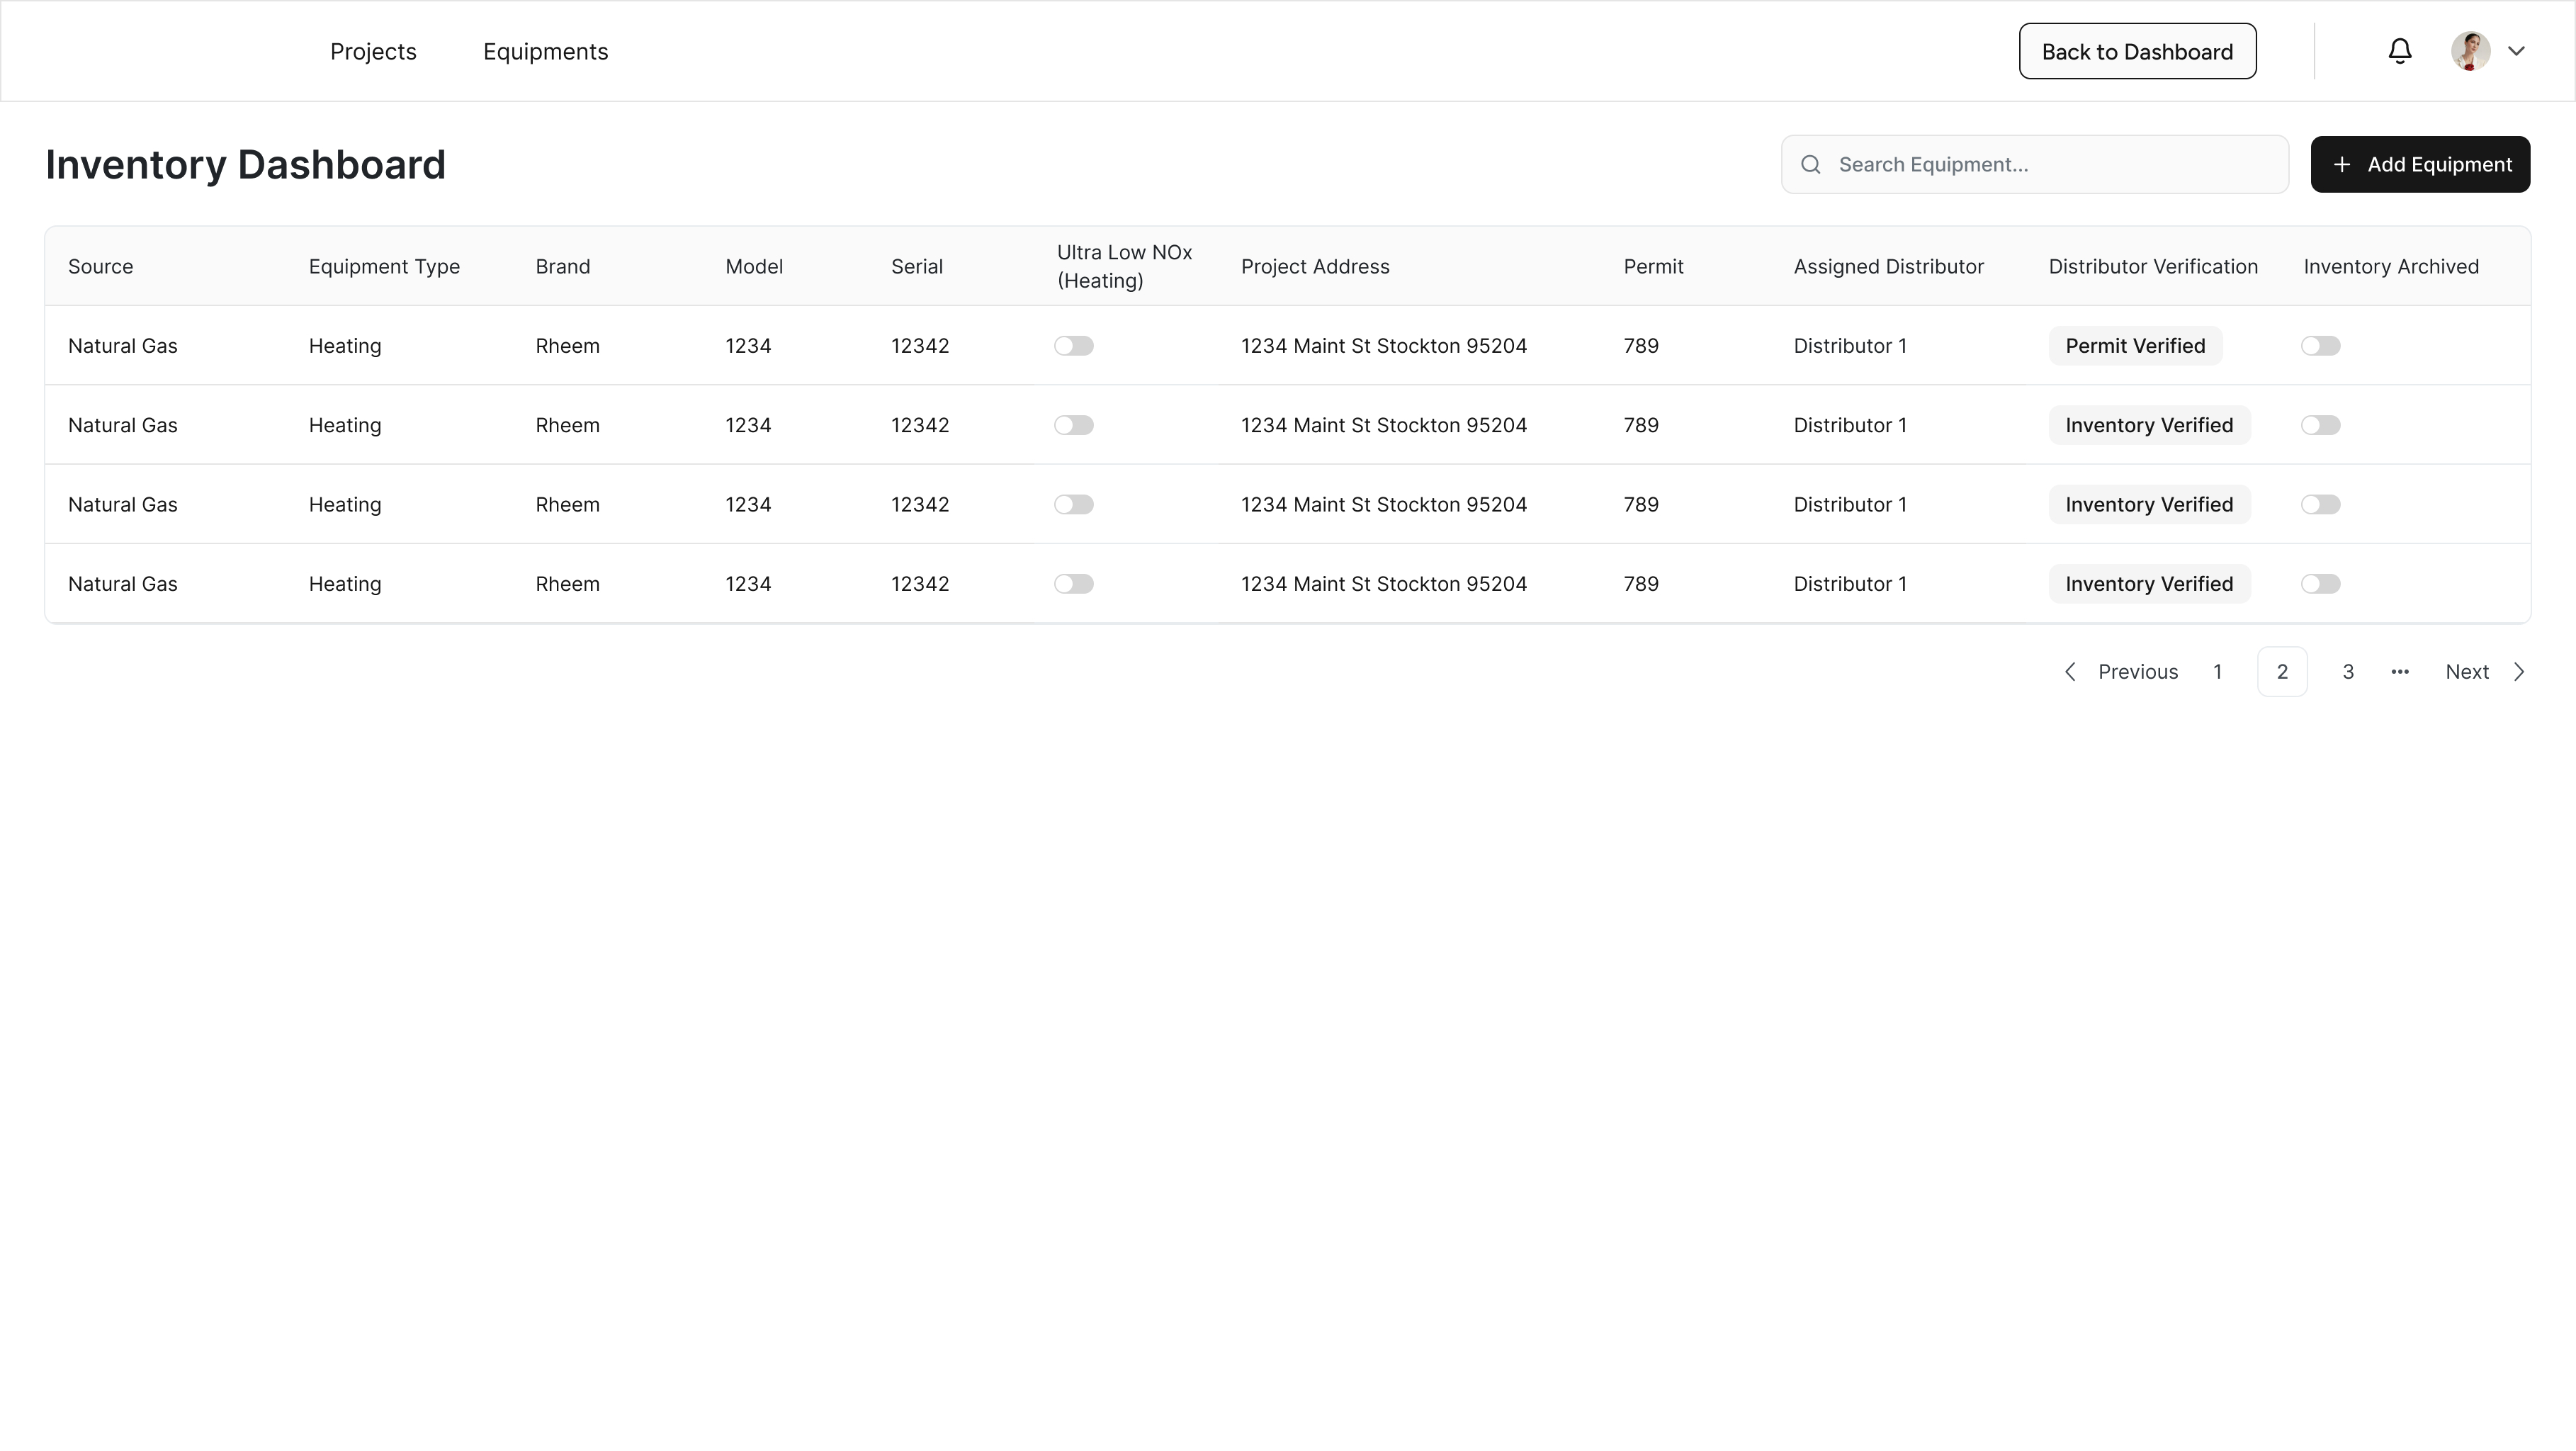This screenshot has height=1451, width=2576.
Task: Select current page 2 button
Action: tap(2282, 672)
